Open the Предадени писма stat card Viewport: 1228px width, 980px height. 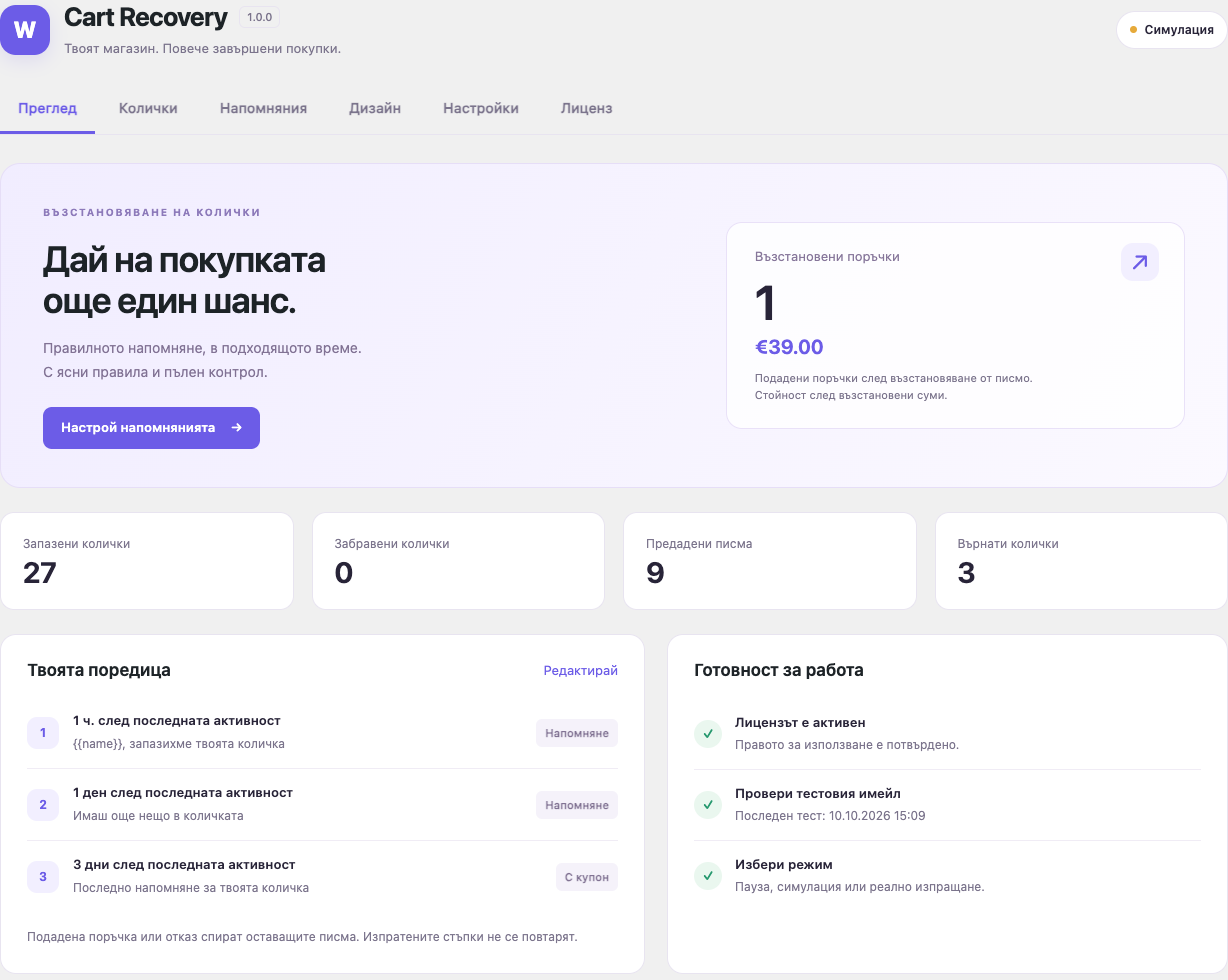pos(769,561)
